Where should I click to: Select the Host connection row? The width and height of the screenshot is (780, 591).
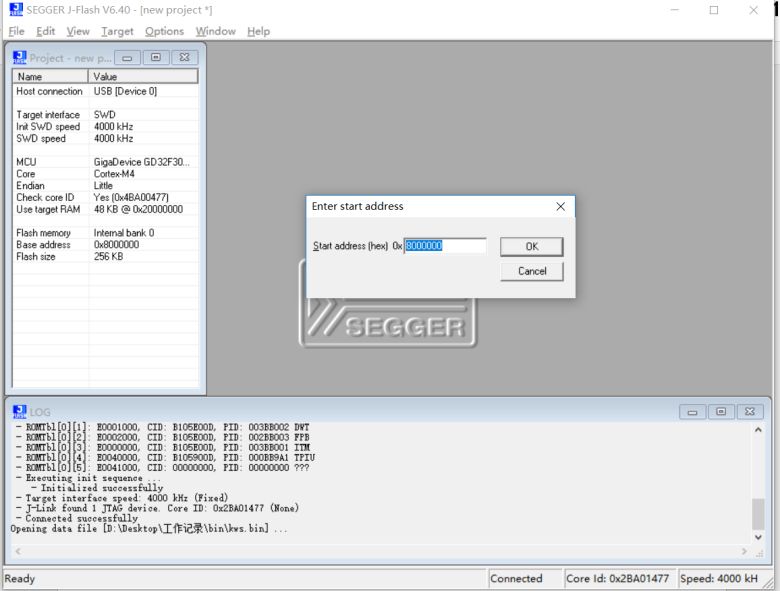point(105,92)
